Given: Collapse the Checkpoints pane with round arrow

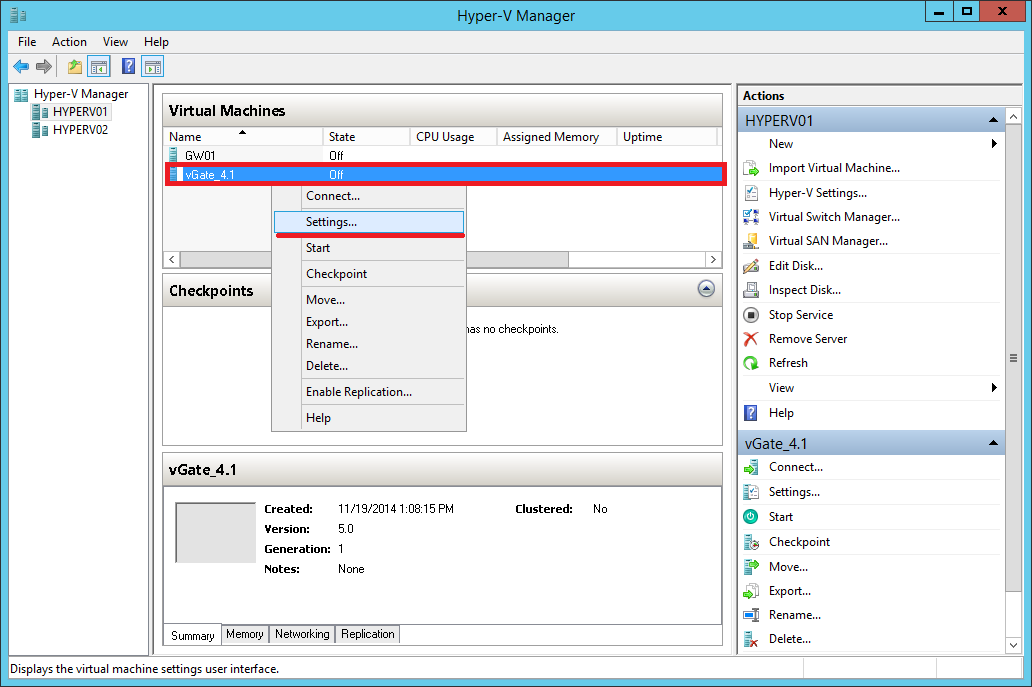Looking at the screenshot, I should pyautogui.click(x=706, y=289).
